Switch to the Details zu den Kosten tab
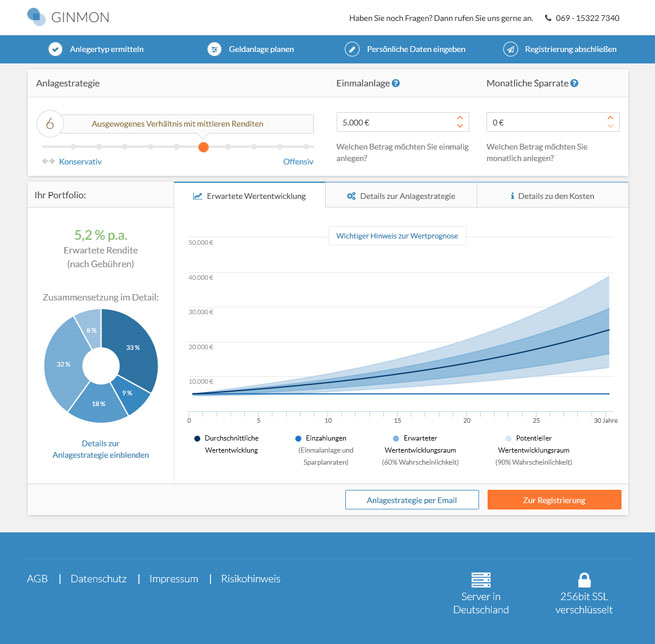655x644 pixels. 552,195
